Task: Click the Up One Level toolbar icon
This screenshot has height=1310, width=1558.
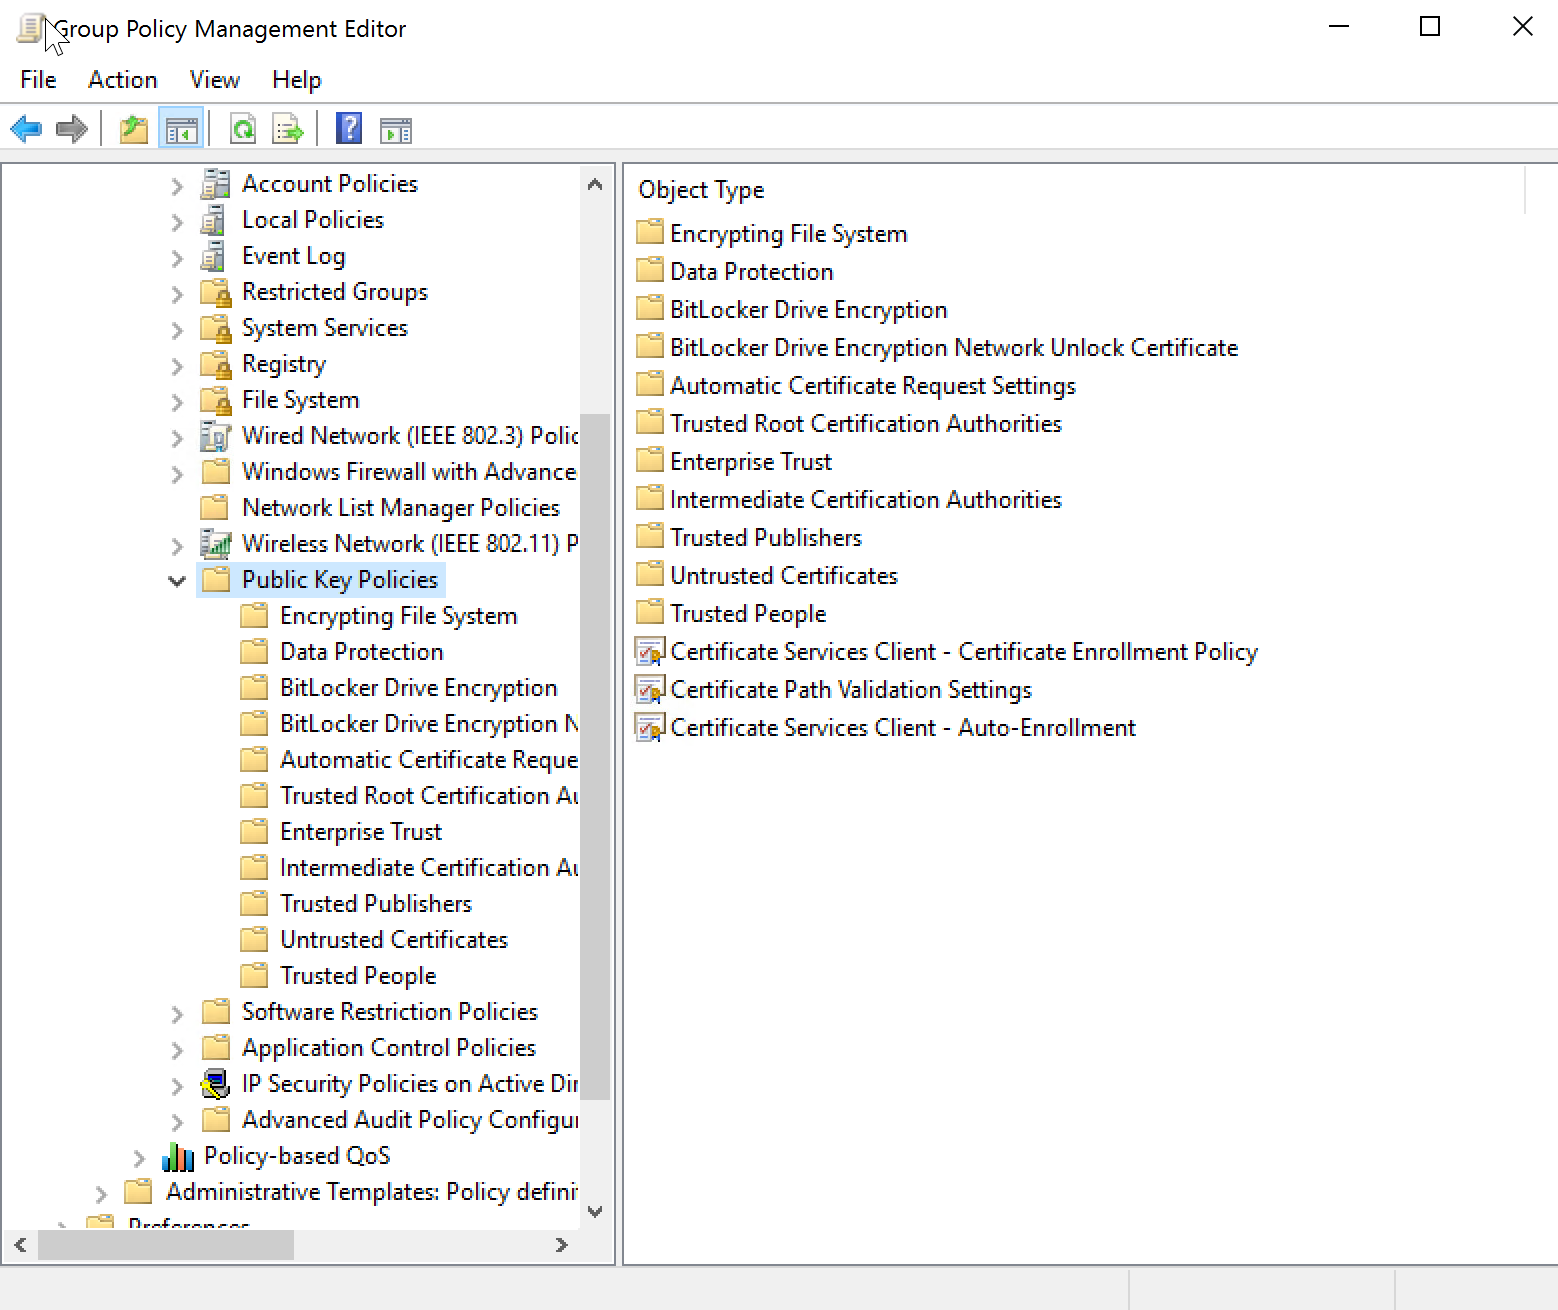Action: coord(133,129)
